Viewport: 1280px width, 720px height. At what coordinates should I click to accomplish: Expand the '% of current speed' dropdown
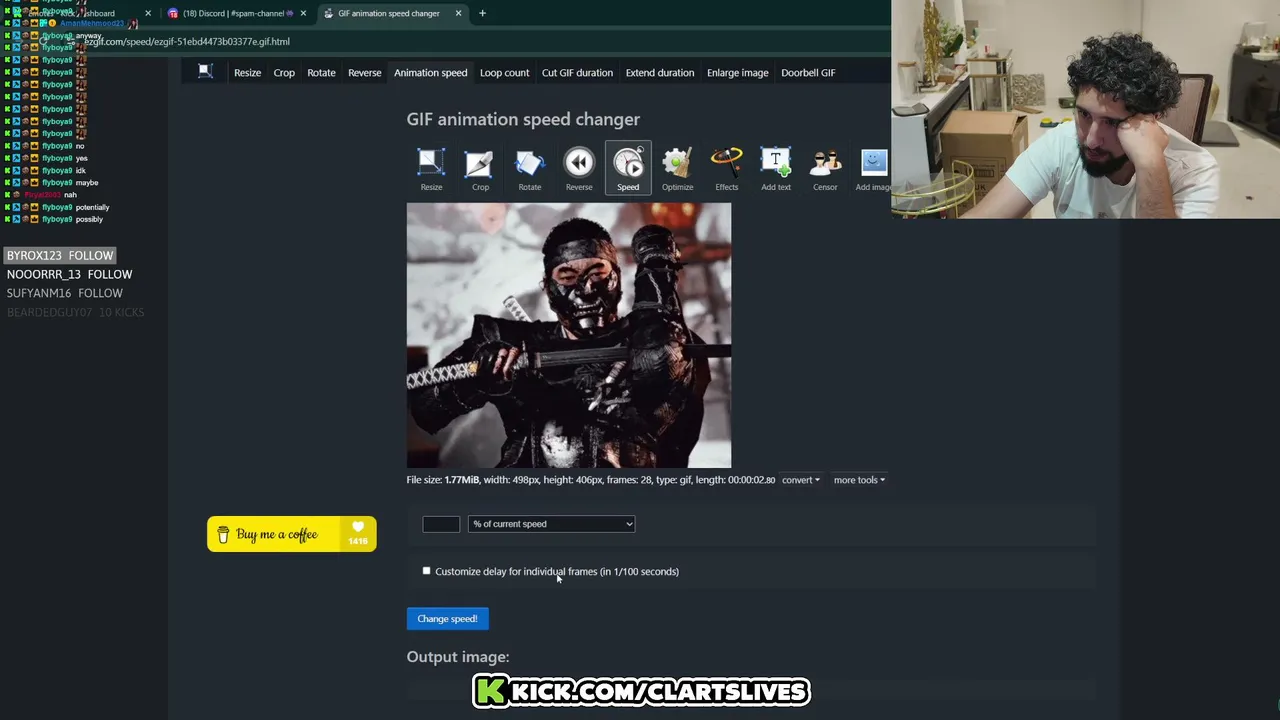[551, 524]
